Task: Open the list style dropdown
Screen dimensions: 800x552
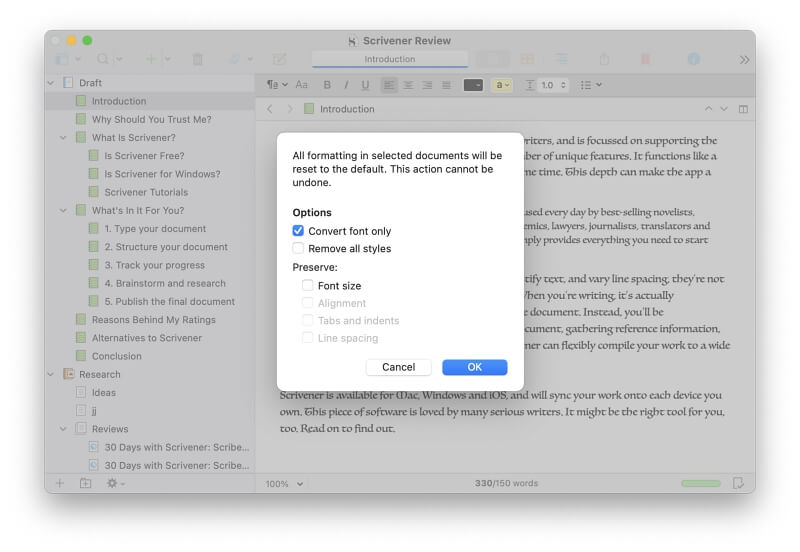Action: tap(591, 85)
